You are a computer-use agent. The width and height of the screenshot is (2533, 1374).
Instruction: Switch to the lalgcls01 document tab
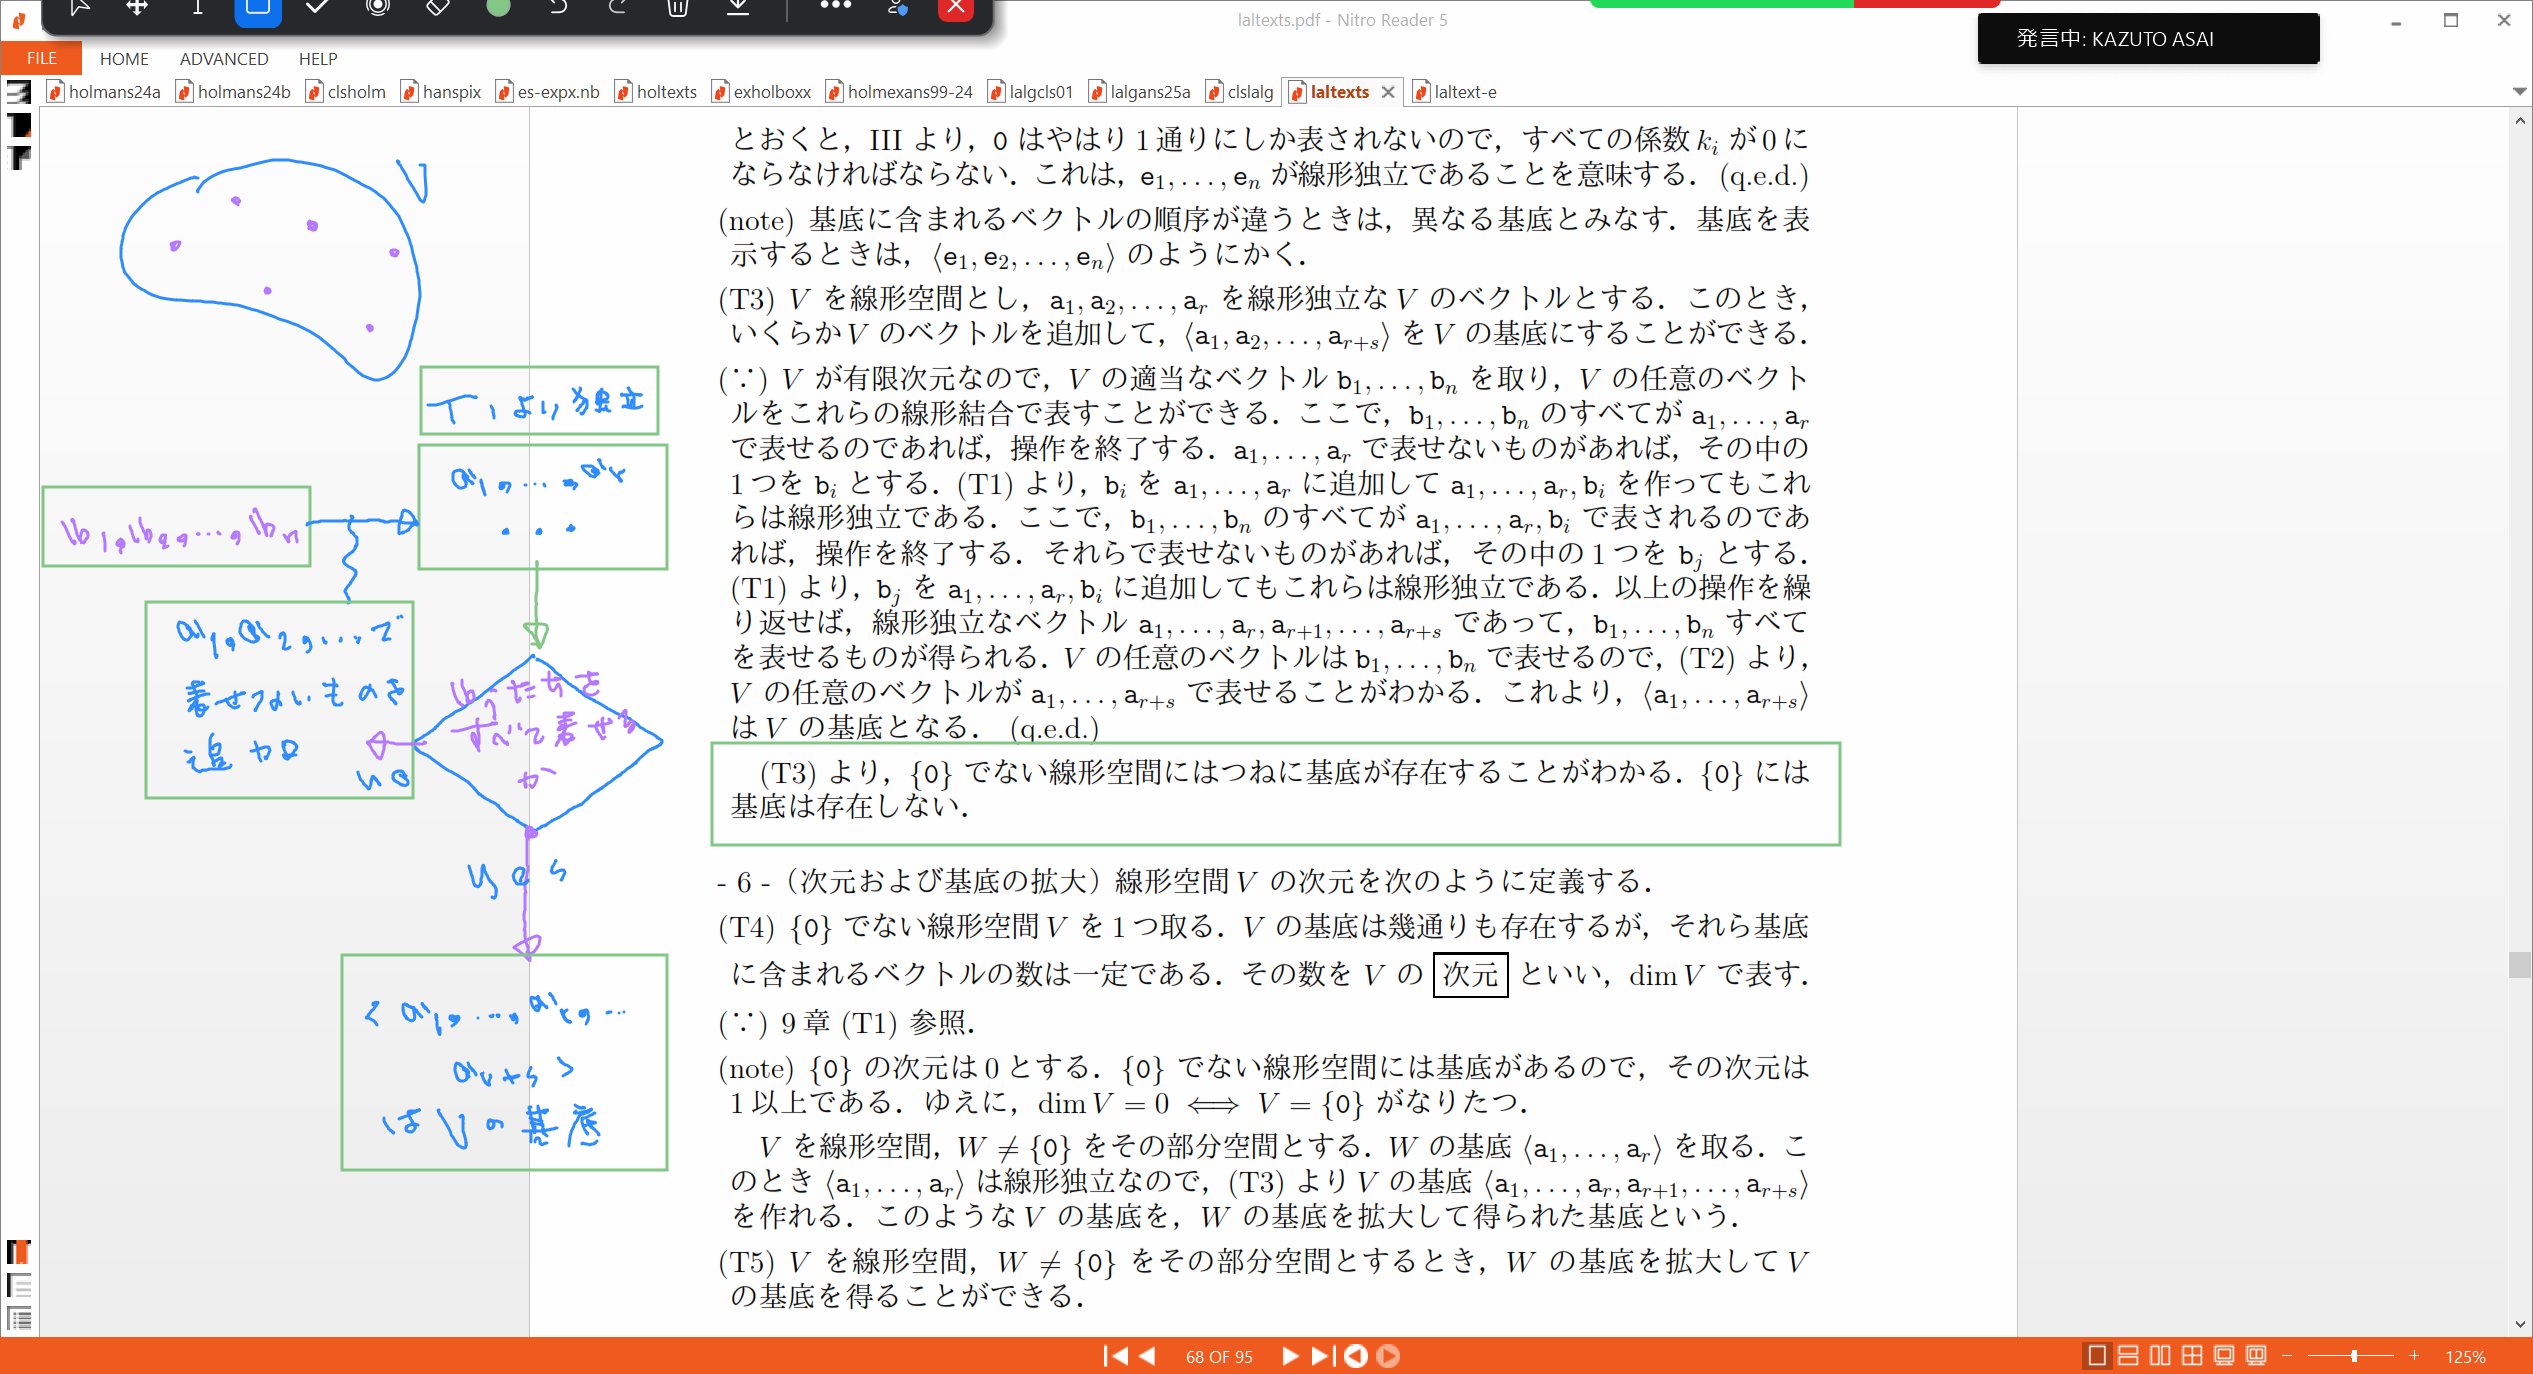pos(1031,92)
